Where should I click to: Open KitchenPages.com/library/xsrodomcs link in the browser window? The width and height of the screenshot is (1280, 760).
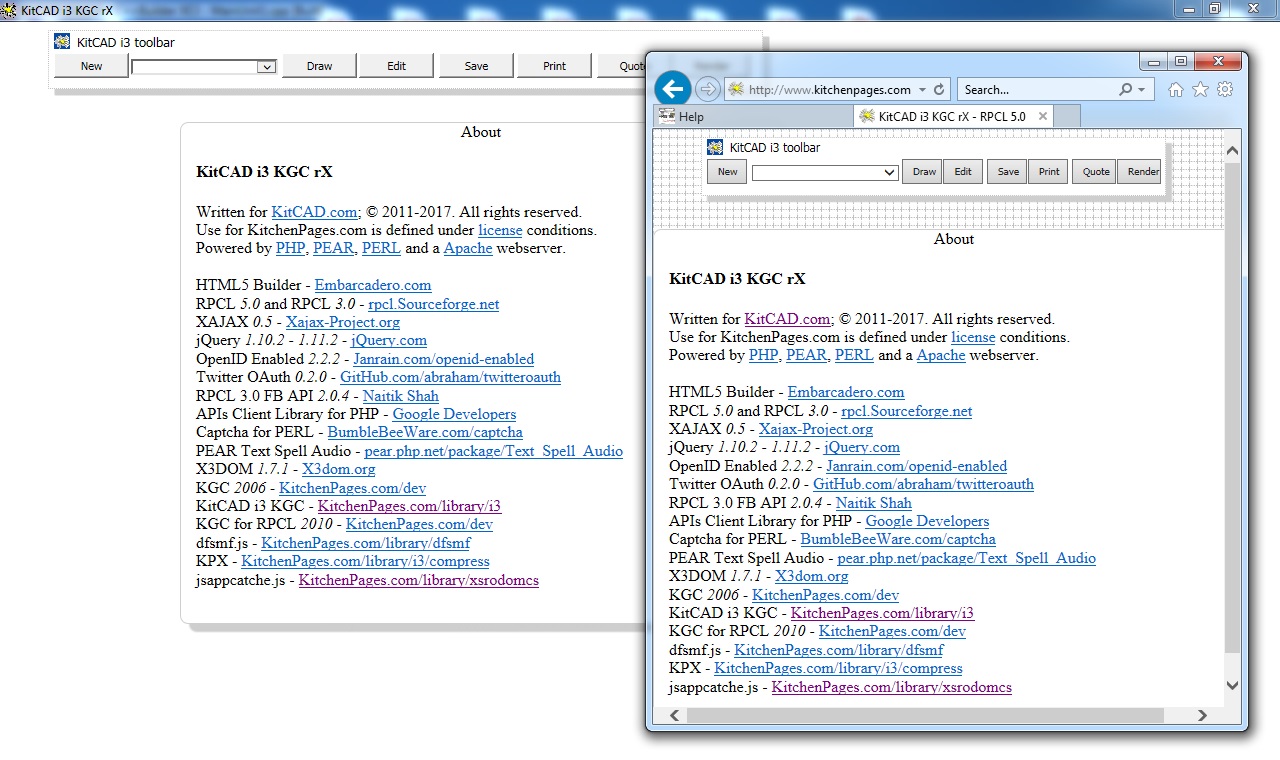coord(891,687)
